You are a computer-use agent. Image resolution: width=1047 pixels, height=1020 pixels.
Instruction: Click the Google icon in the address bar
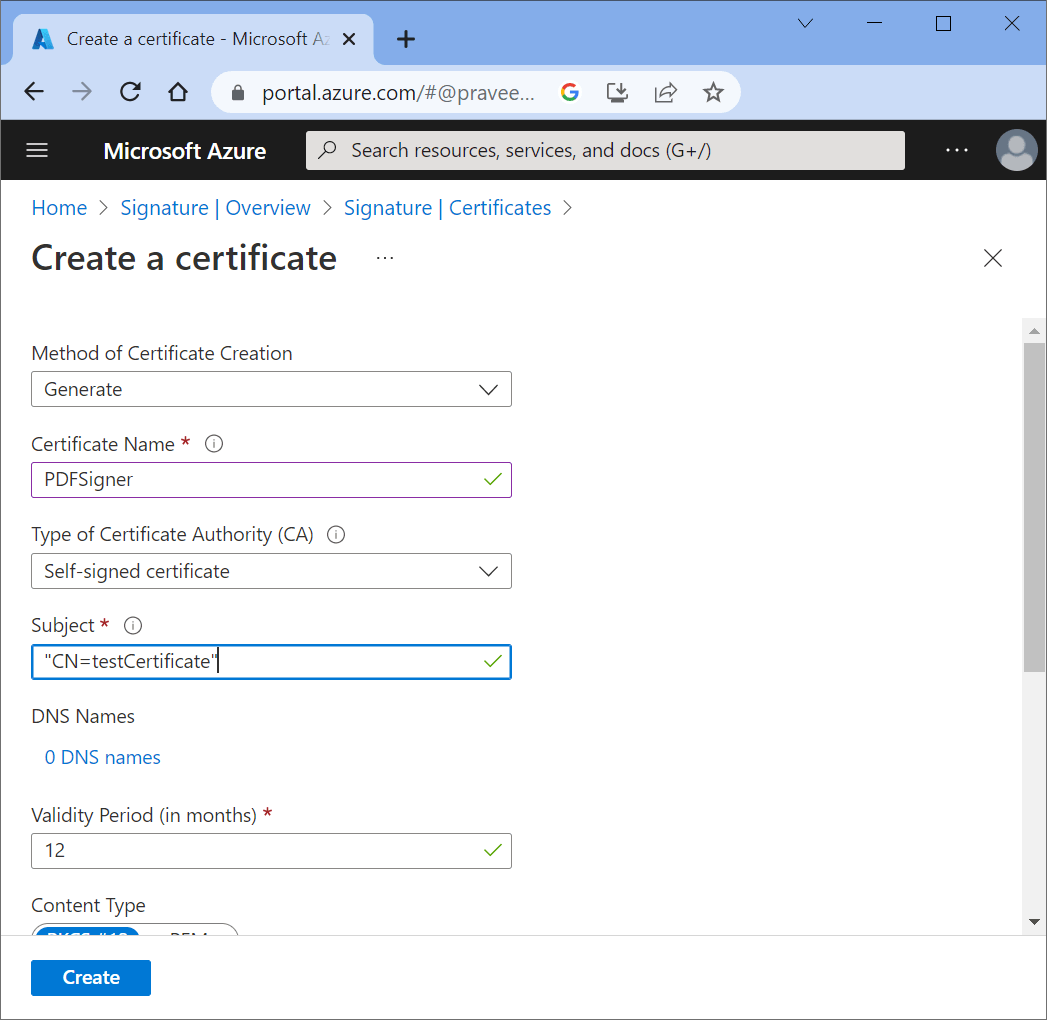pyautogui.click(x=569, y=91)
